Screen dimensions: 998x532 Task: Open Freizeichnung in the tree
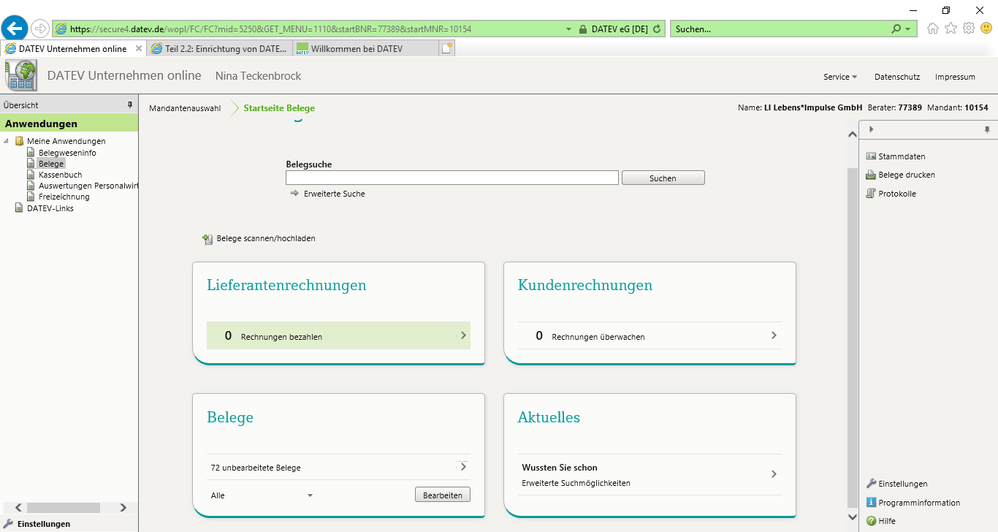pos(64,197)
